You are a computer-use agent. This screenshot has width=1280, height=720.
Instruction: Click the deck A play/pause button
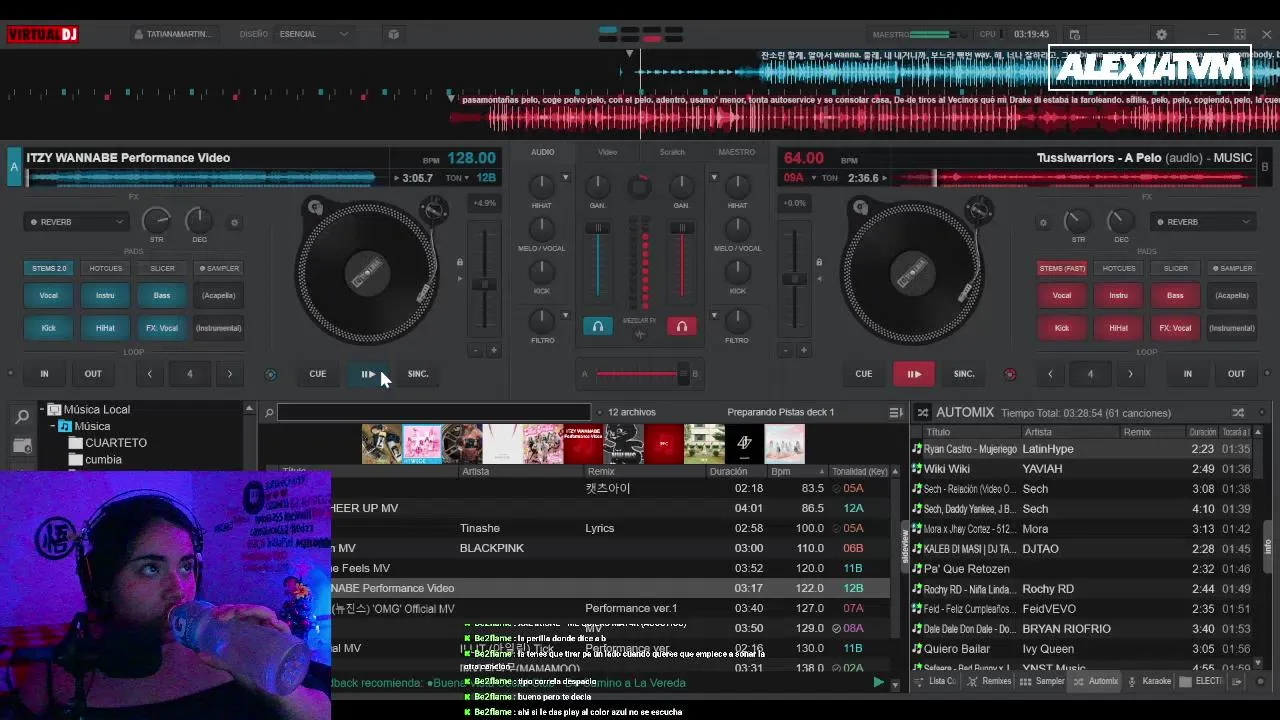click(368, 374)
